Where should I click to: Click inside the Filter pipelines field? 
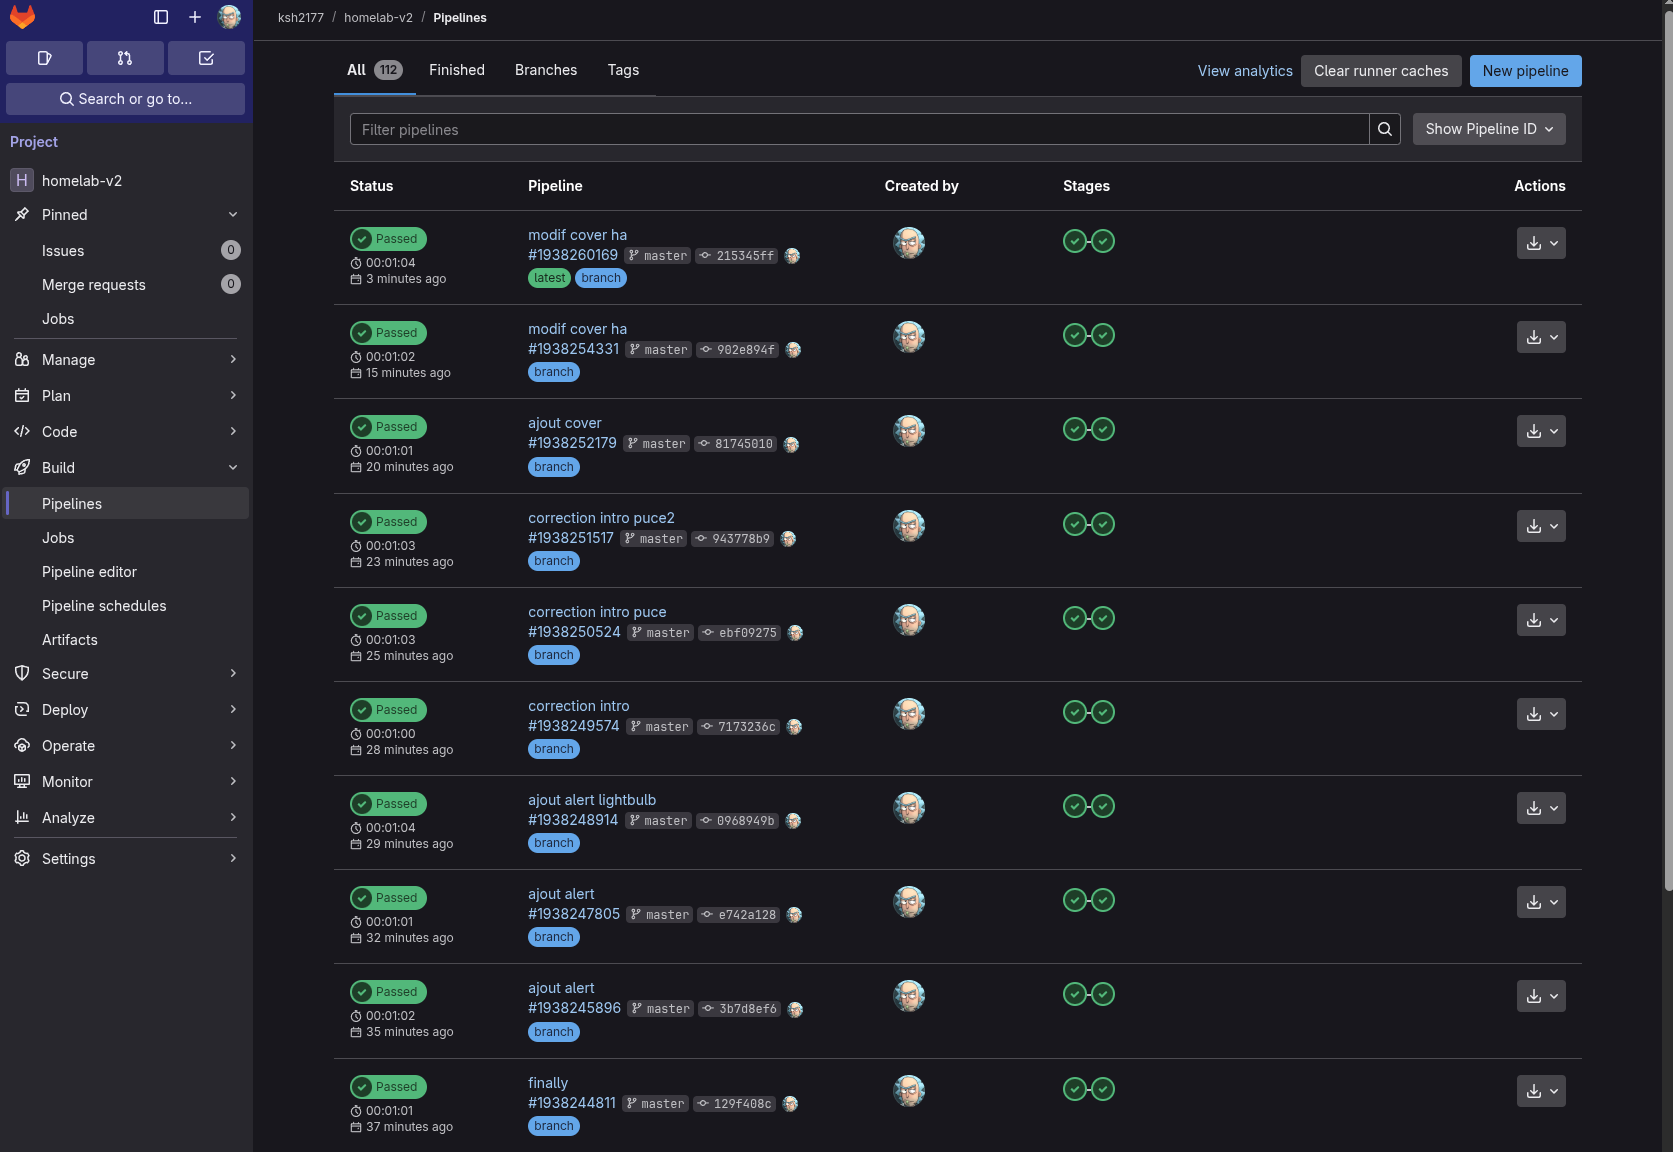(860, 129)
